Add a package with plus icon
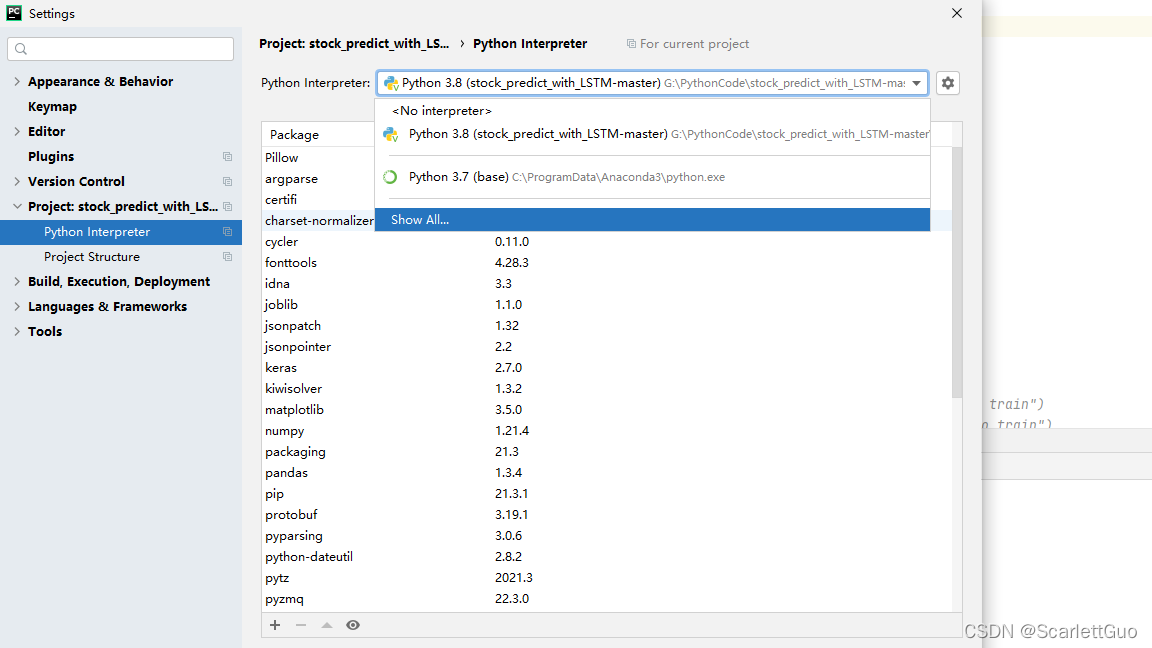Viewport: 1152px width, 648px height. click(x=275, y=625)
